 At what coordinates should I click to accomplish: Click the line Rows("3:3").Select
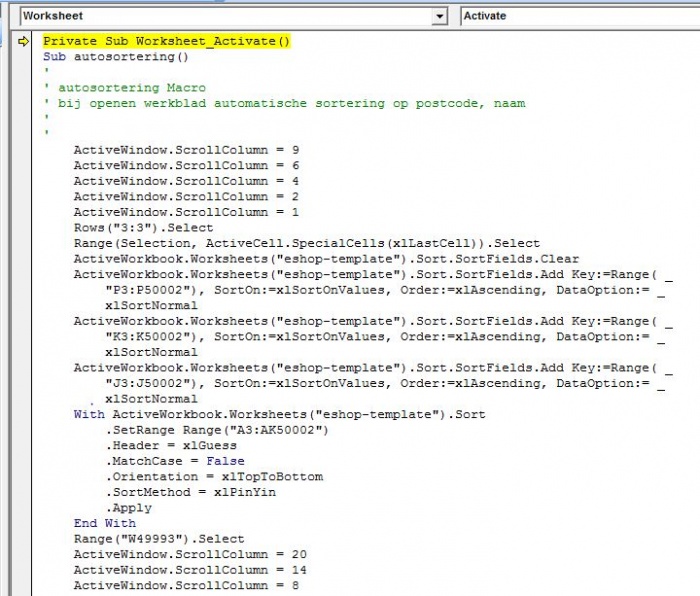coord(143,228)
